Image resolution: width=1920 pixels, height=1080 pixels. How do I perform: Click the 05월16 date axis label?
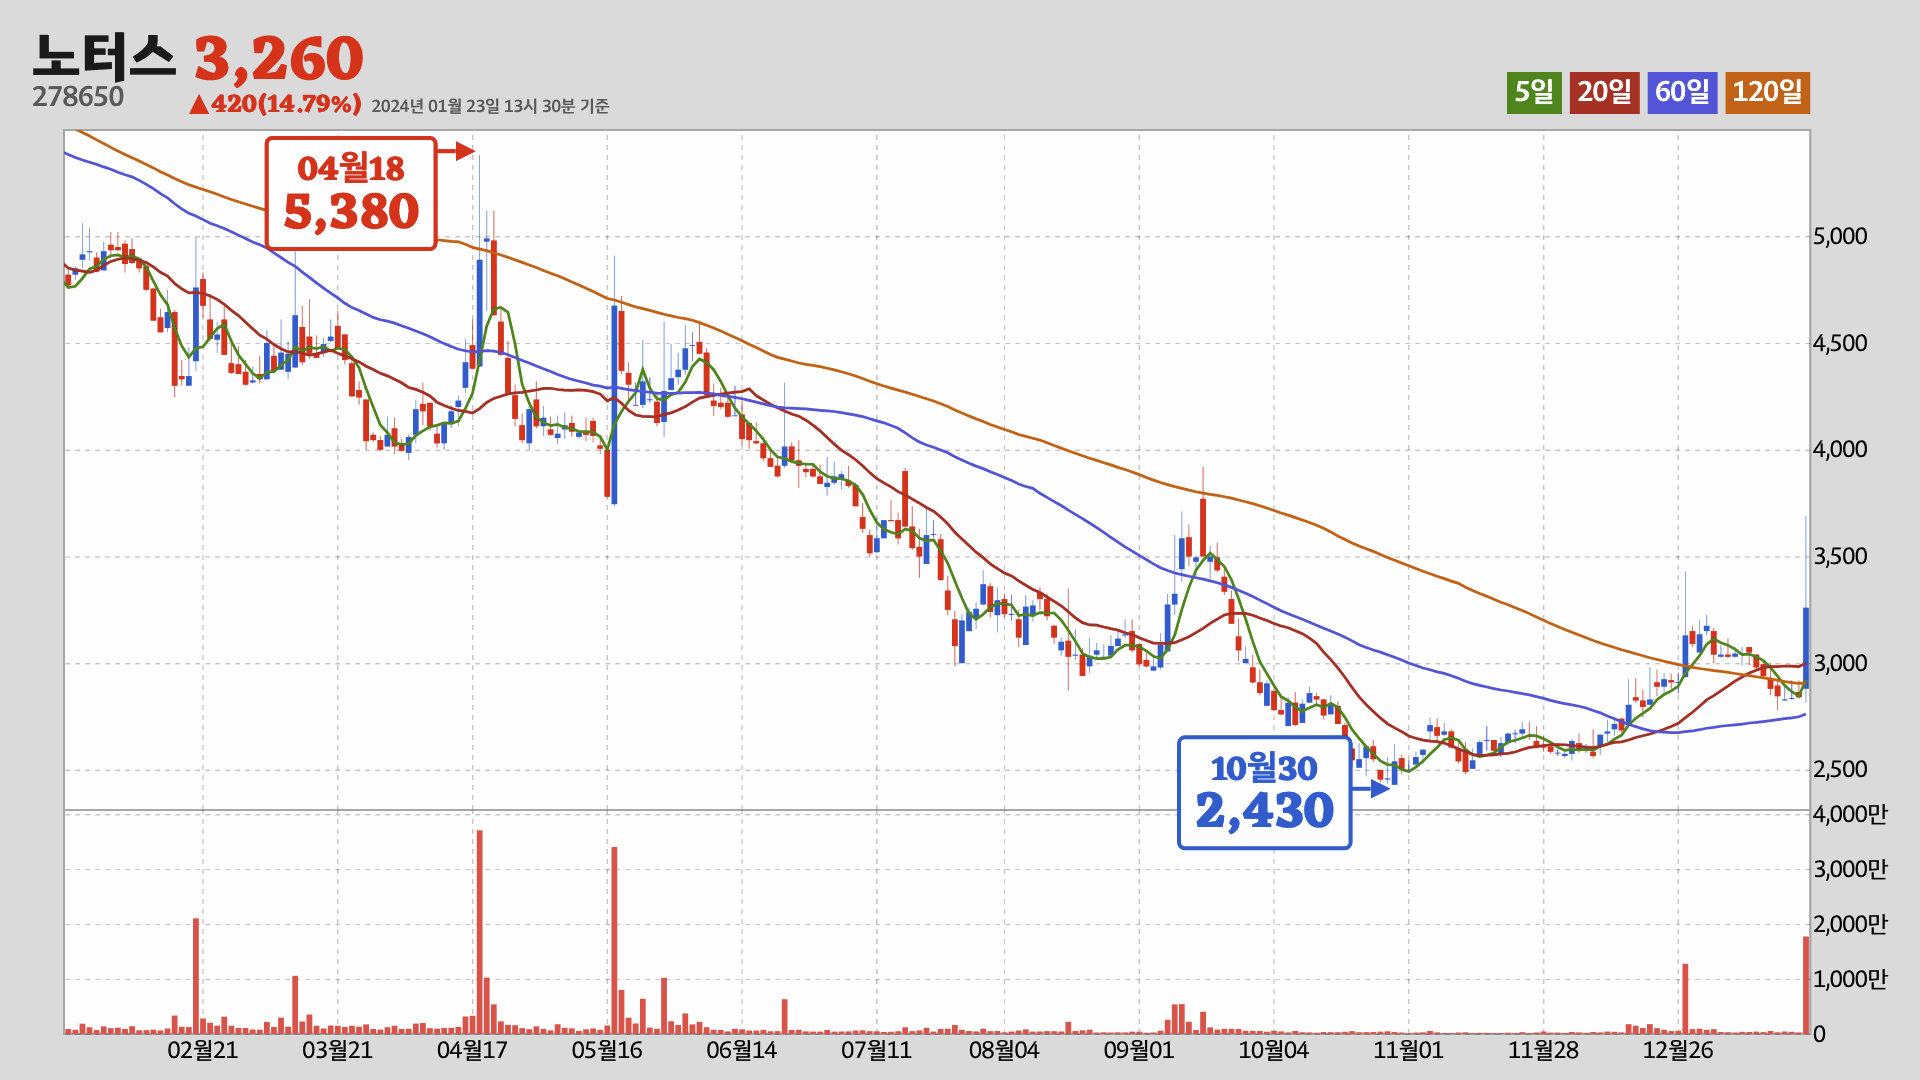[x=607, y=1051]
